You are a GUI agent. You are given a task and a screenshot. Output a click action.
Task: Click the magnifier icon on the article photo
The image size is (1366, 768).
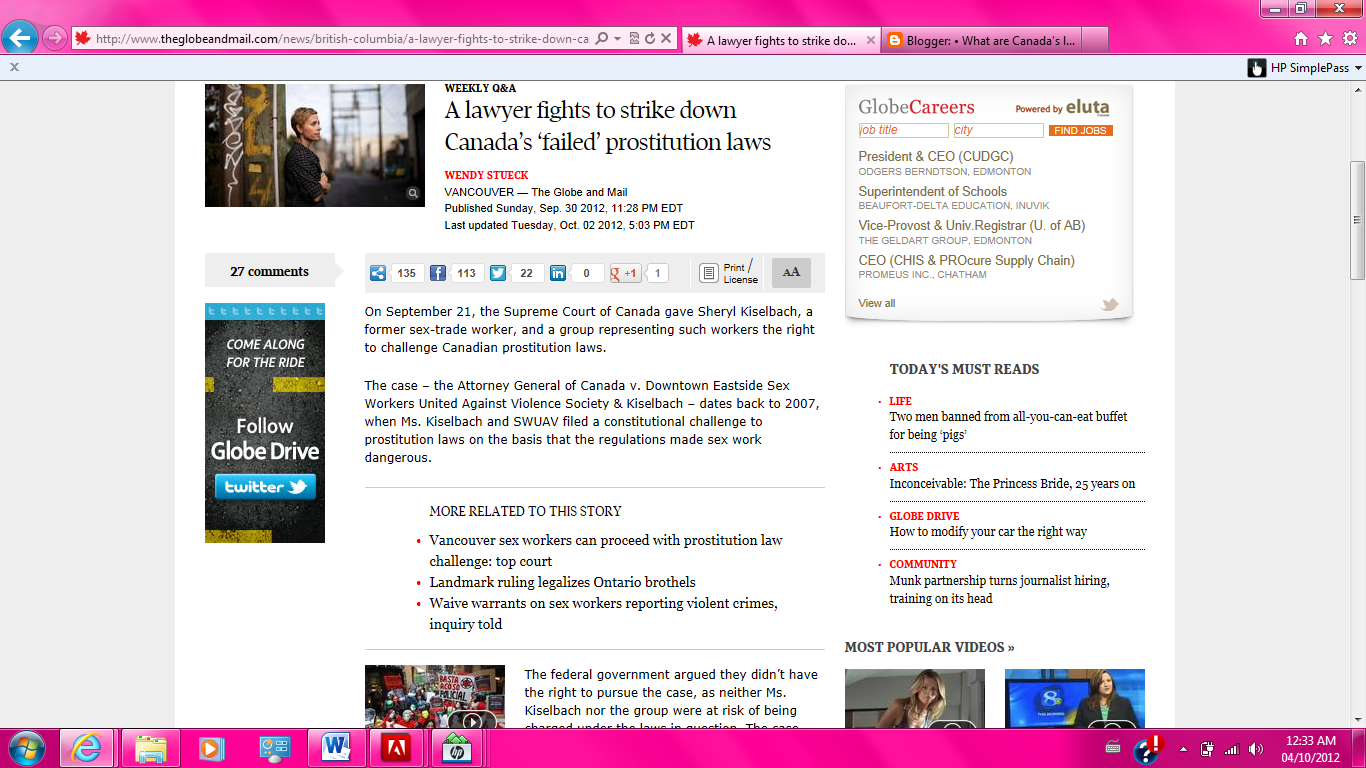point(413,194)
